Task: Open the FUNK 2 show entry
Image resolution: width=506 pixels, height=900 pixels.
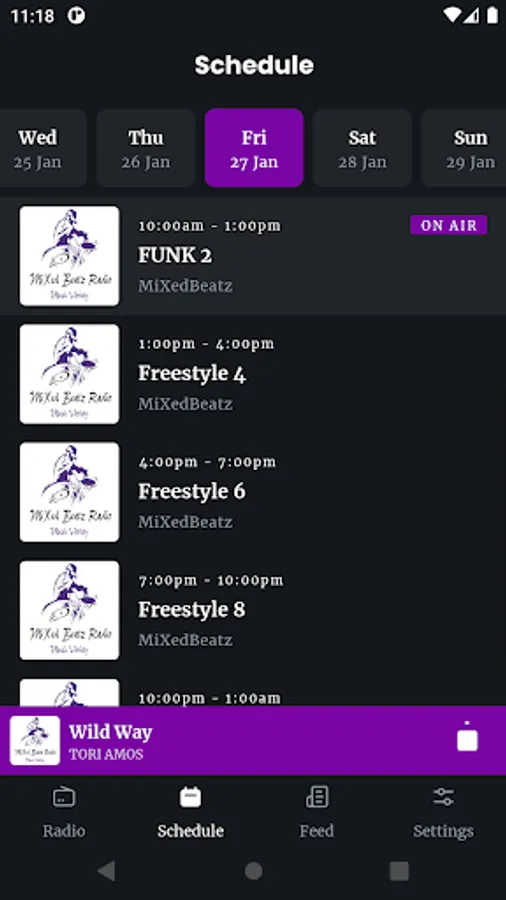Action: tap(253, 256)
